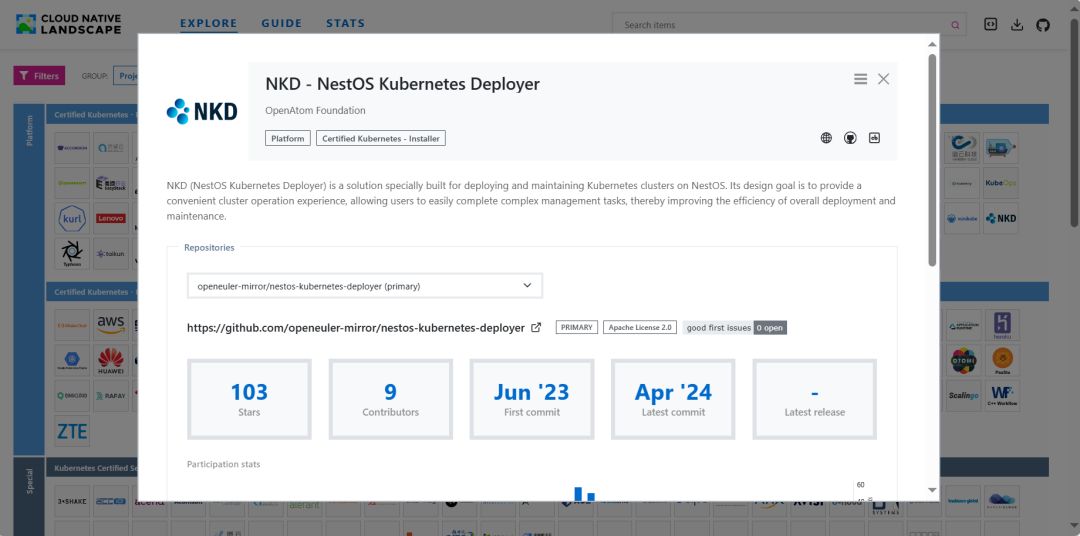Open the project's GitHub icon link

coord(850,138)
